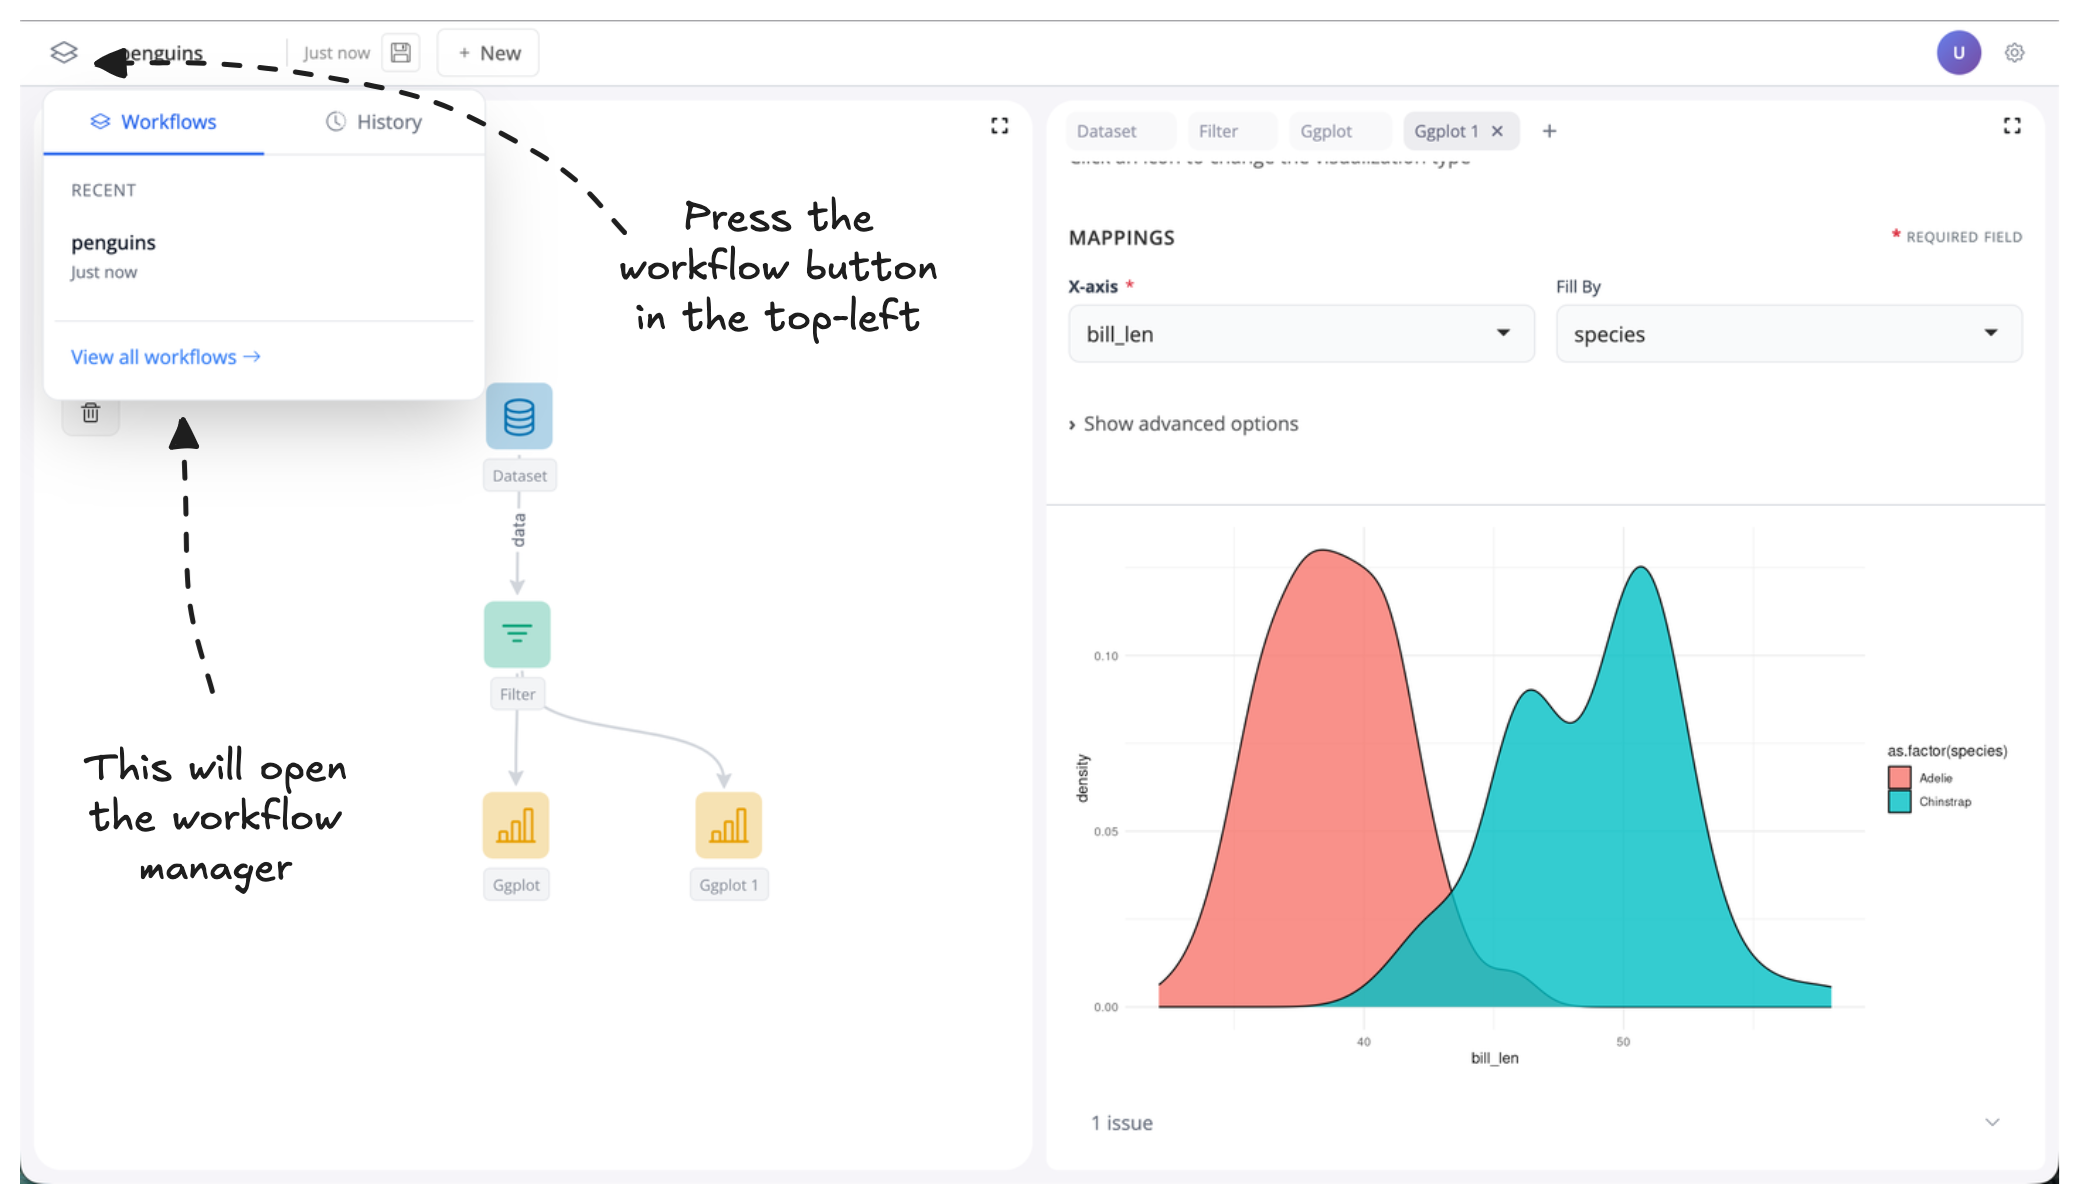Switch to the Filter tab
This screenshot has width=2079, height=1204.
click(x=1218, y=131)
